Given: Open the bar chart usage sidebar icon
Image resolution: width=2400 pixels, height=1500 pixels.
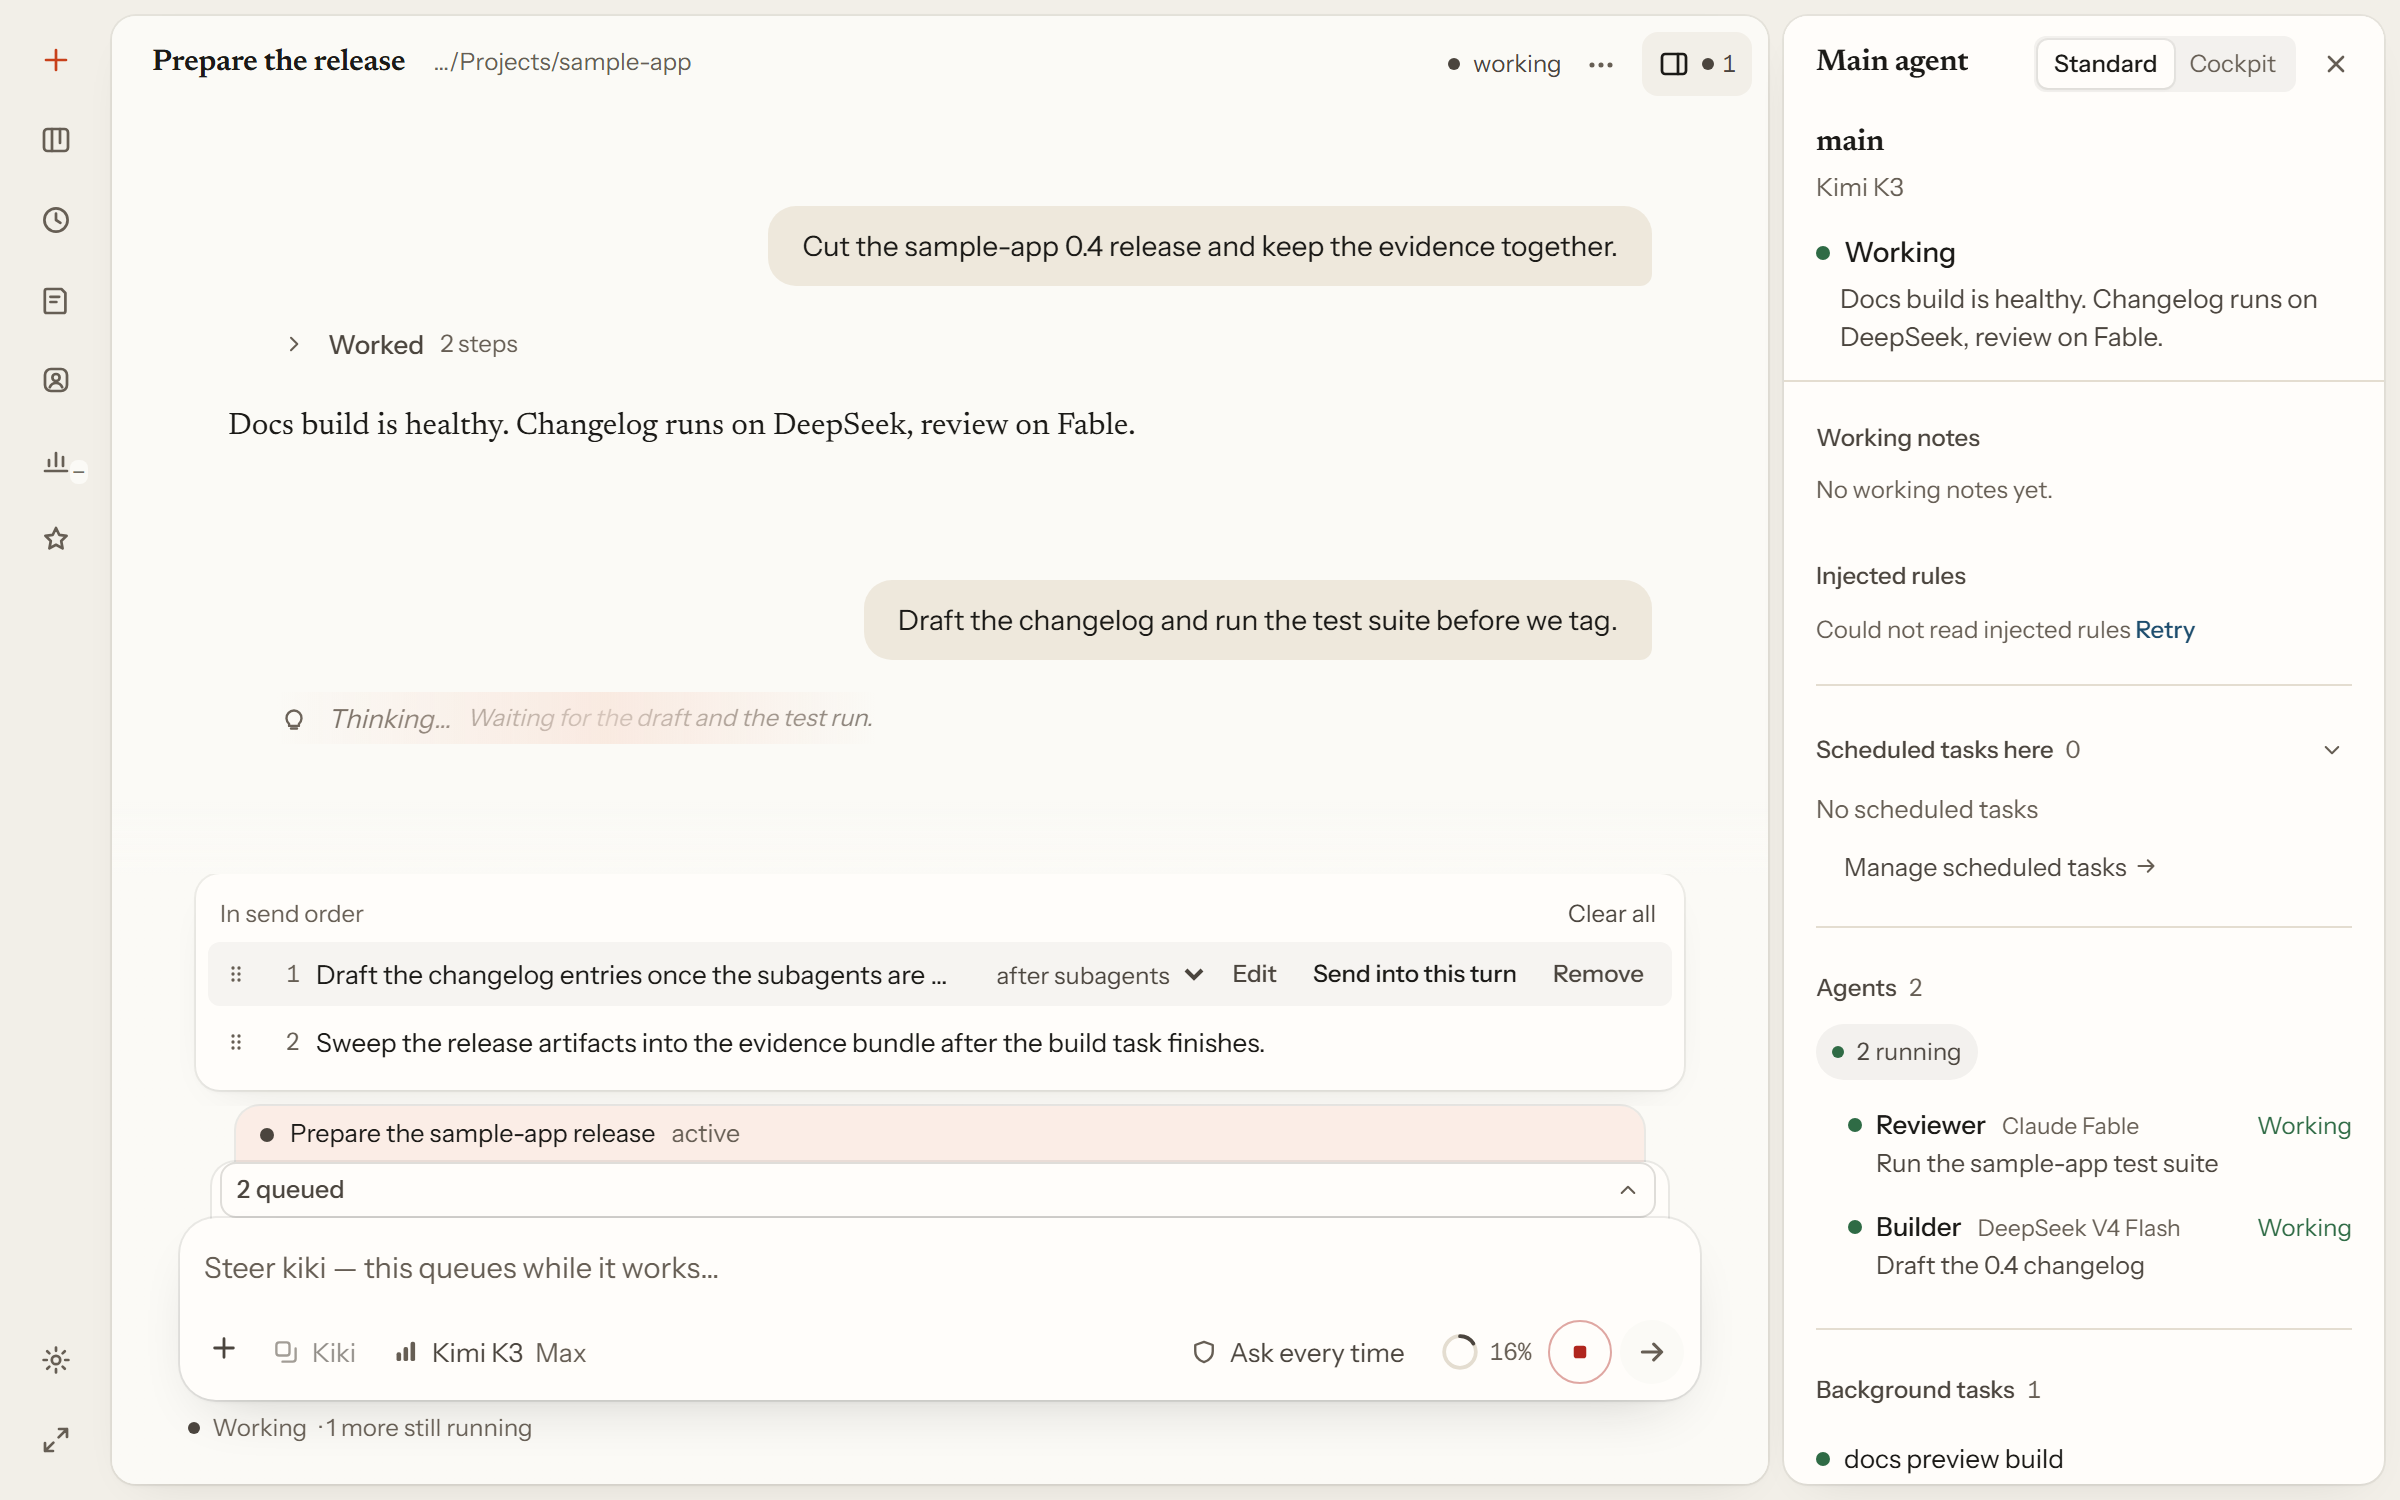Looking at the screenshot, I should pos(56,461).
